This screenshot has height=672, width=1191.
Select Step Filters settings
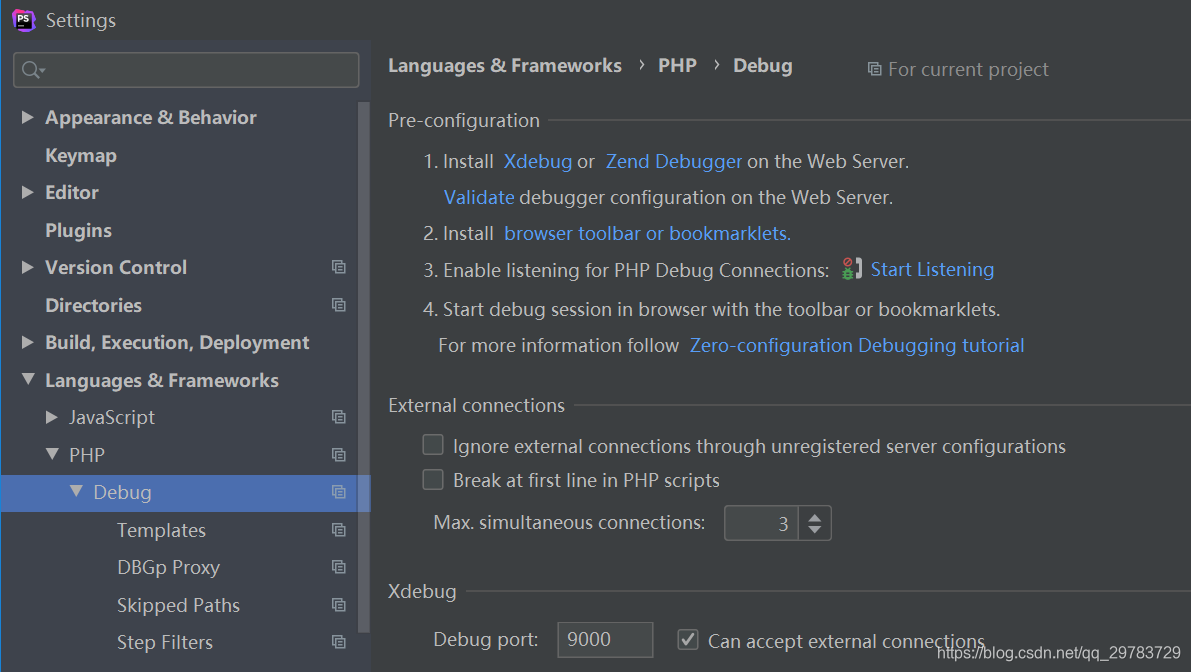pyautogui.click(x=165, y=642)
